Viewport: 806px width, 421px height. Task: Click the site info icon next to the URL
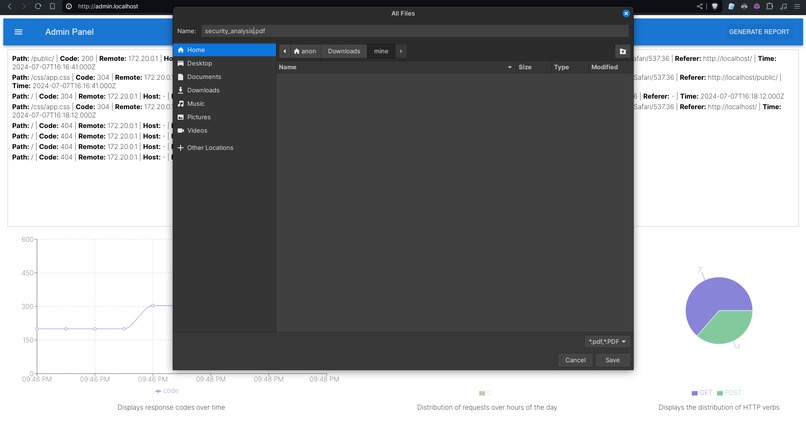(x=69, y=6)
